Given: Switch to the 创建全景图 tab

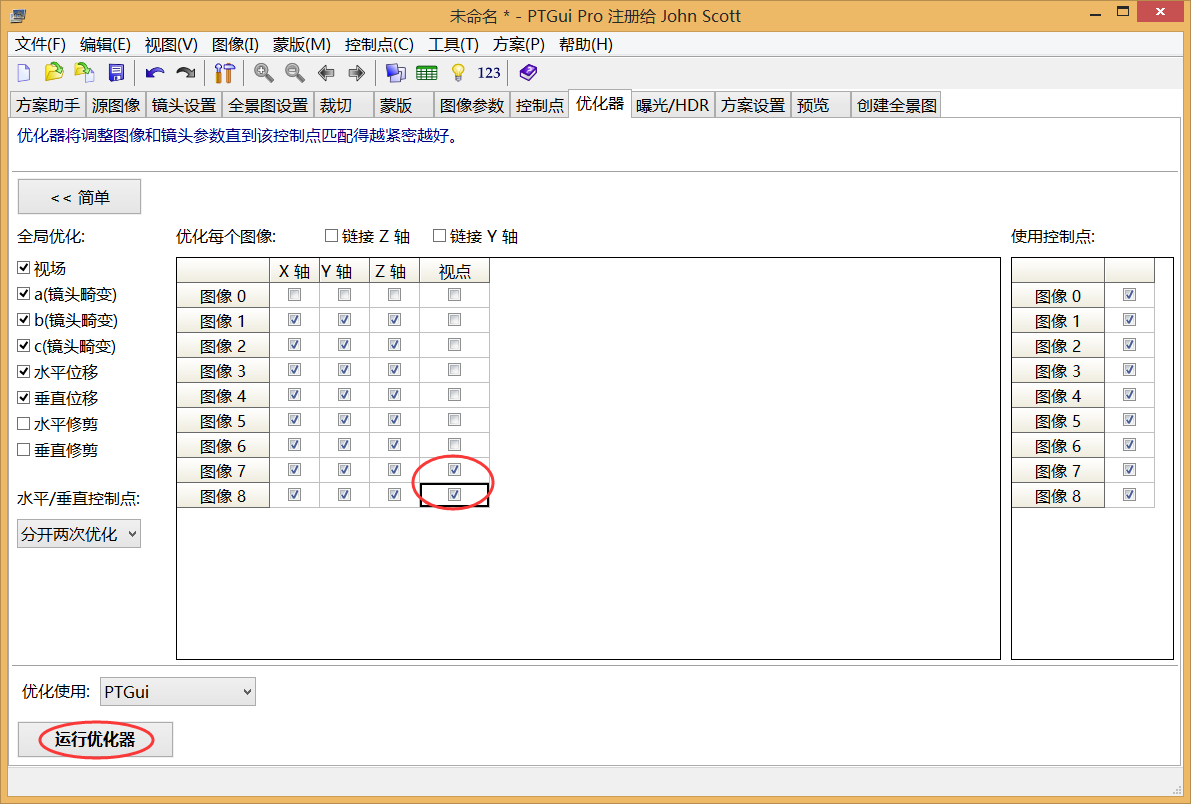Looking at the screenshot, I should (x=896, y=105).
